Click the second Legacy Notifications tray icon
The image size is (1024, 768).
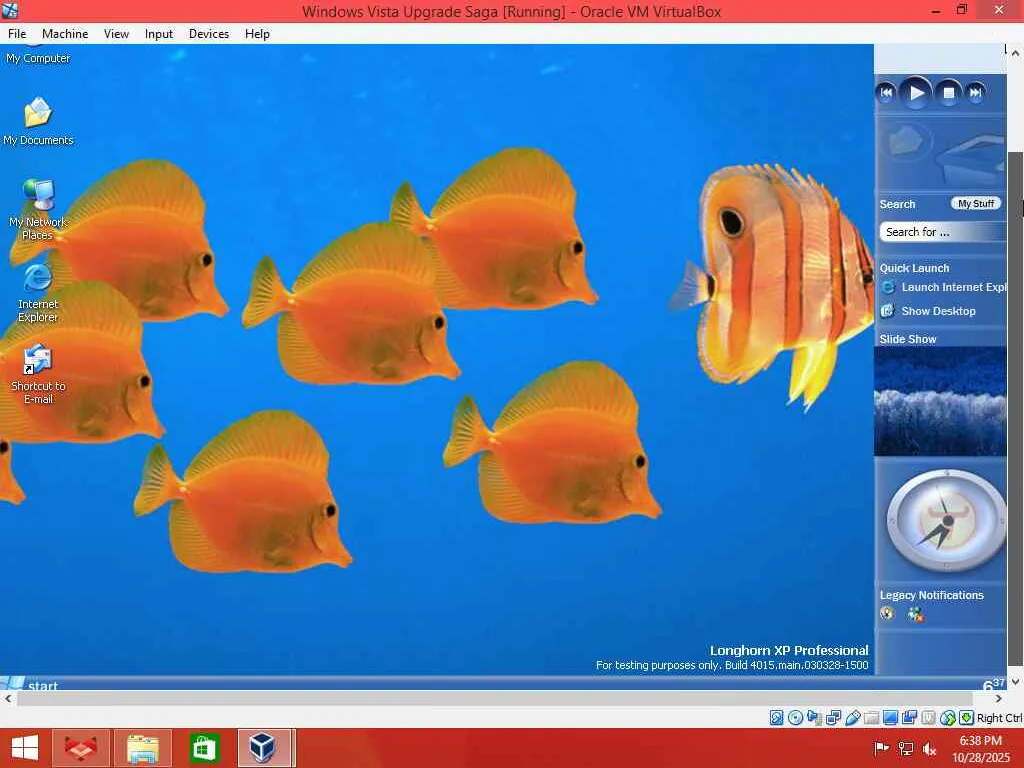[916, 614]
